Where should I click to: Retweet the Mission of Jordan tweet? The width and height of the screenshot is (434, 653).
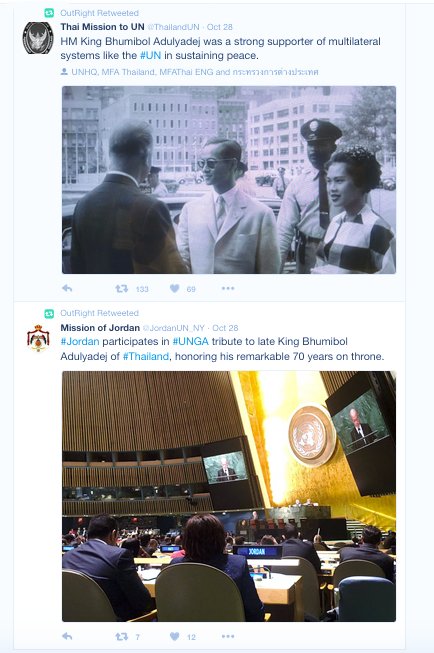pyautogui.click(x=122, y=636)
